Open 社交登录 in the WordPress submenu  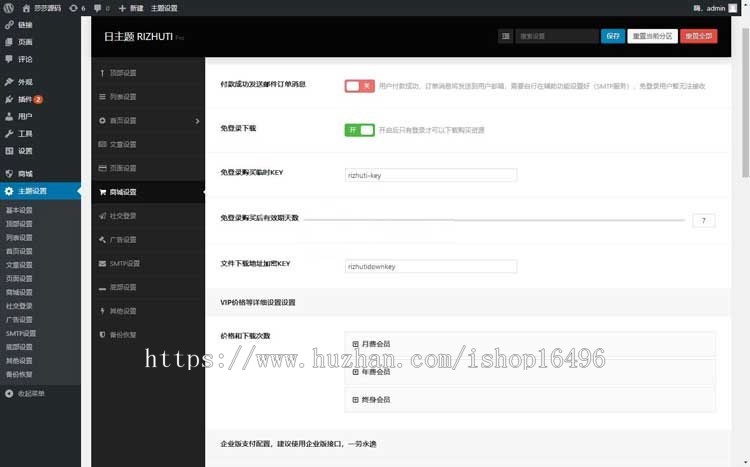(x=19, y=306)
